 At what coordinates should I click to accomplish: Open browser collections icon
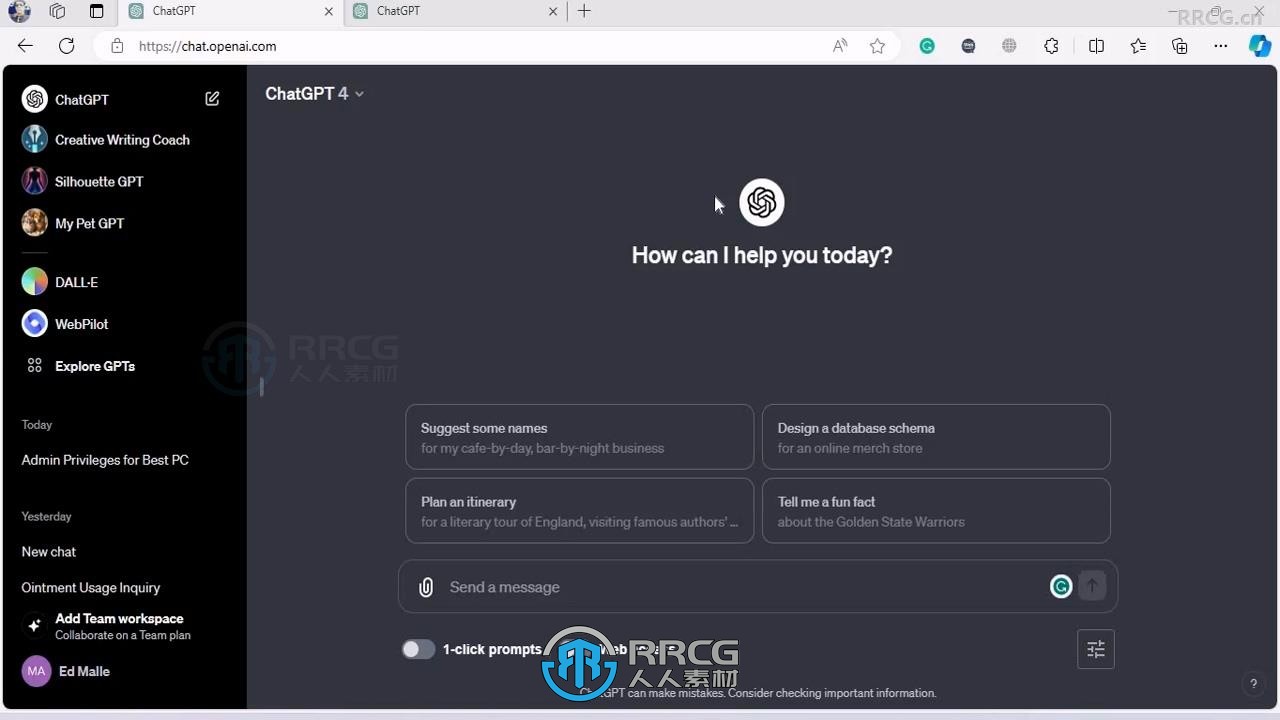tap(1180, 46)
